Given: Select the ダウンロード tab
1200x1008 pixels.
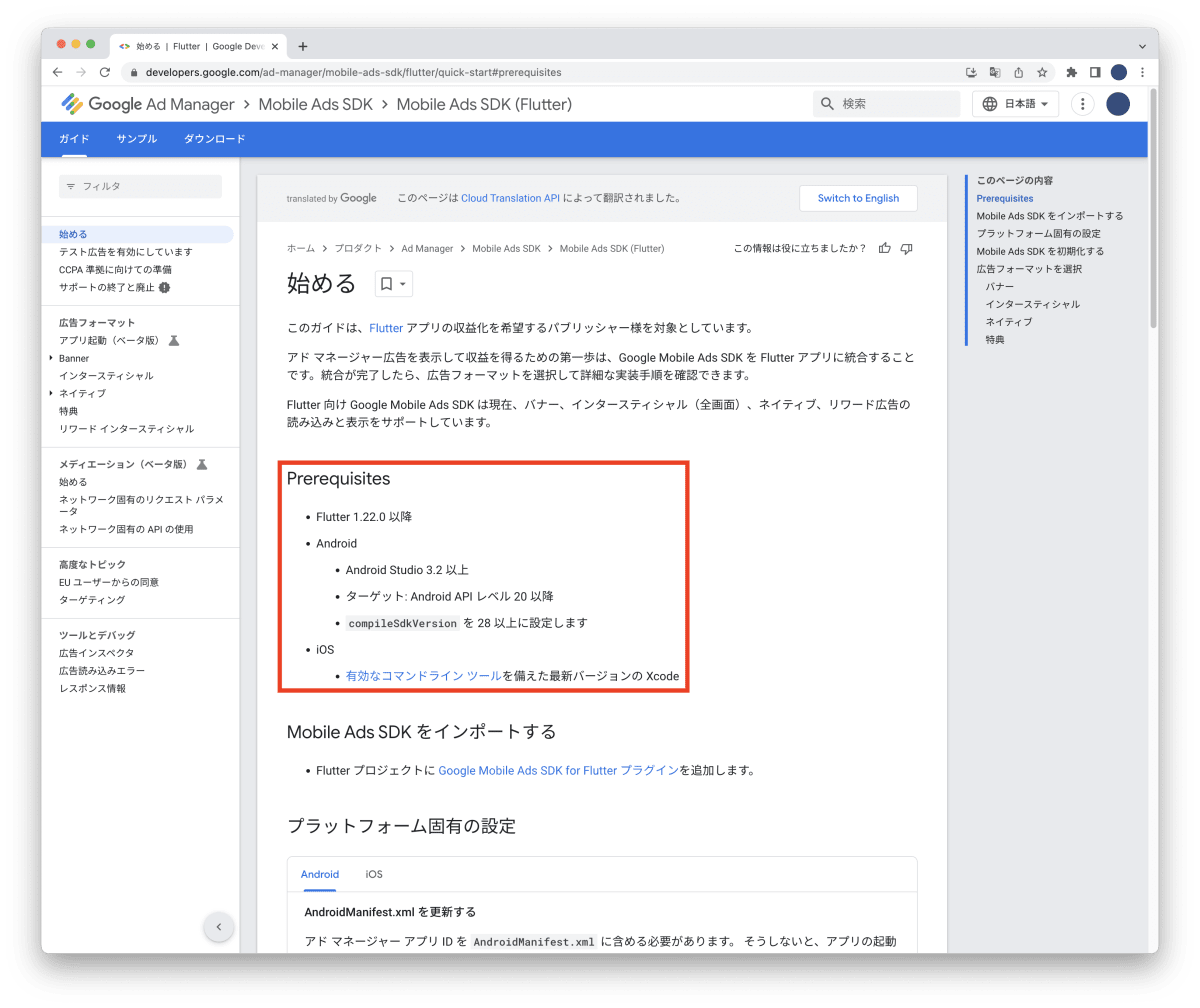Looking at the screenshot, I should pos(214,139).
